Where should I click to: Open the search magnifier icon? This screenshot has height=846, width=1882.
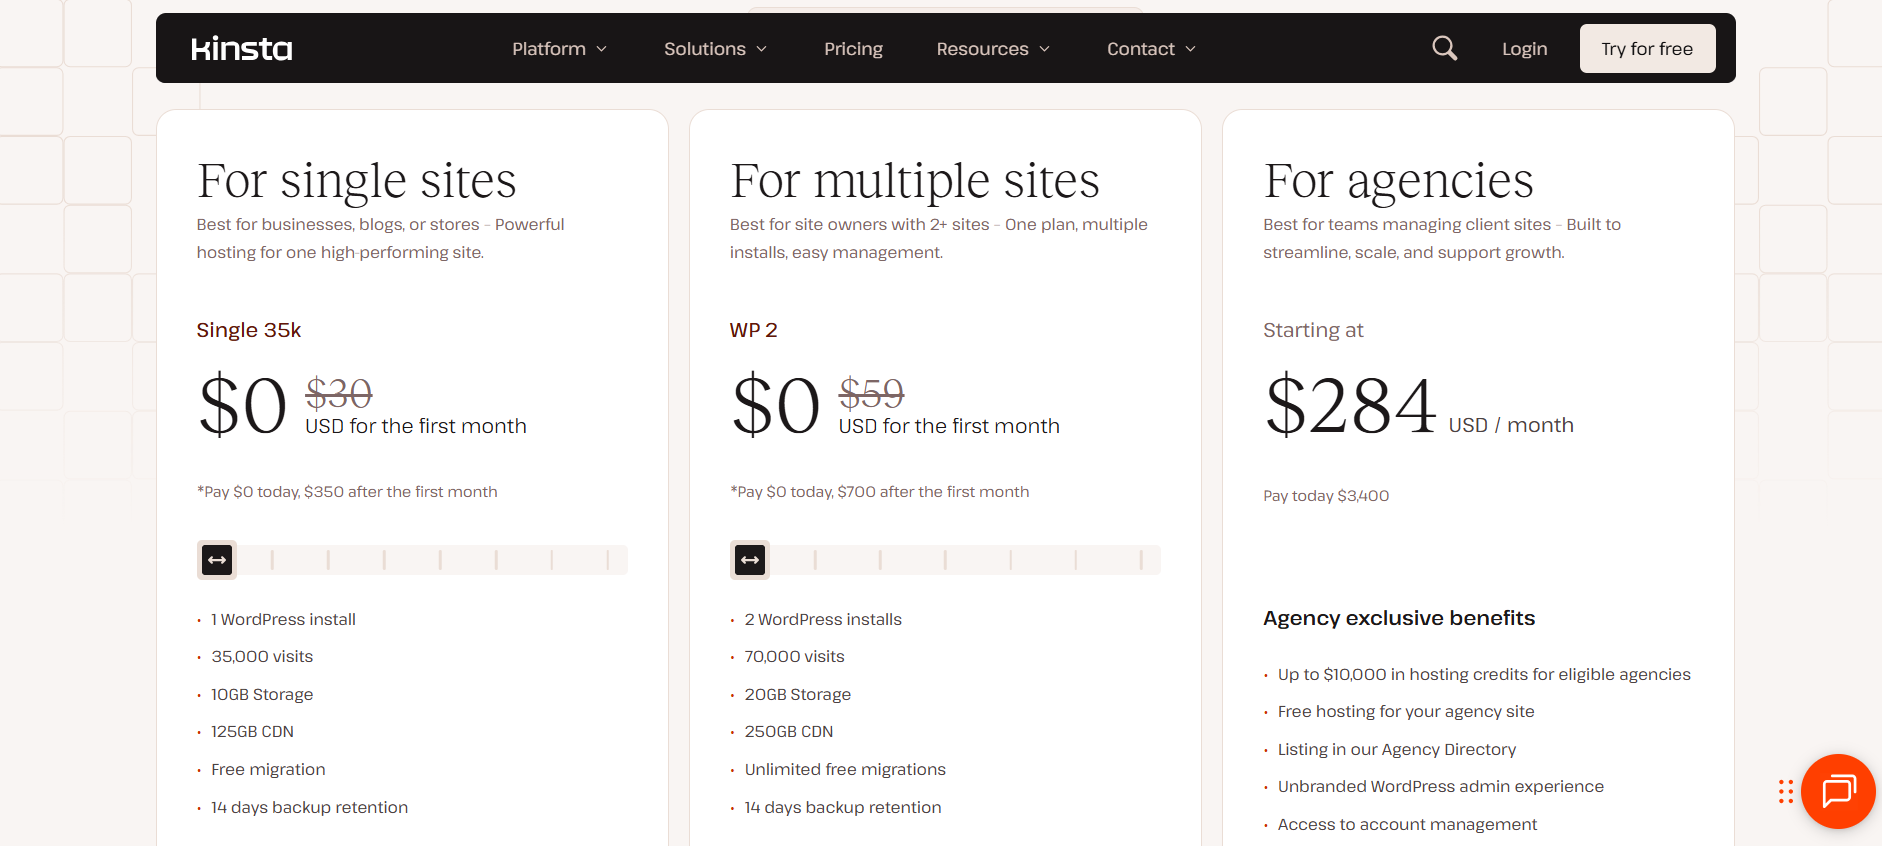(x=1444, y=48)
